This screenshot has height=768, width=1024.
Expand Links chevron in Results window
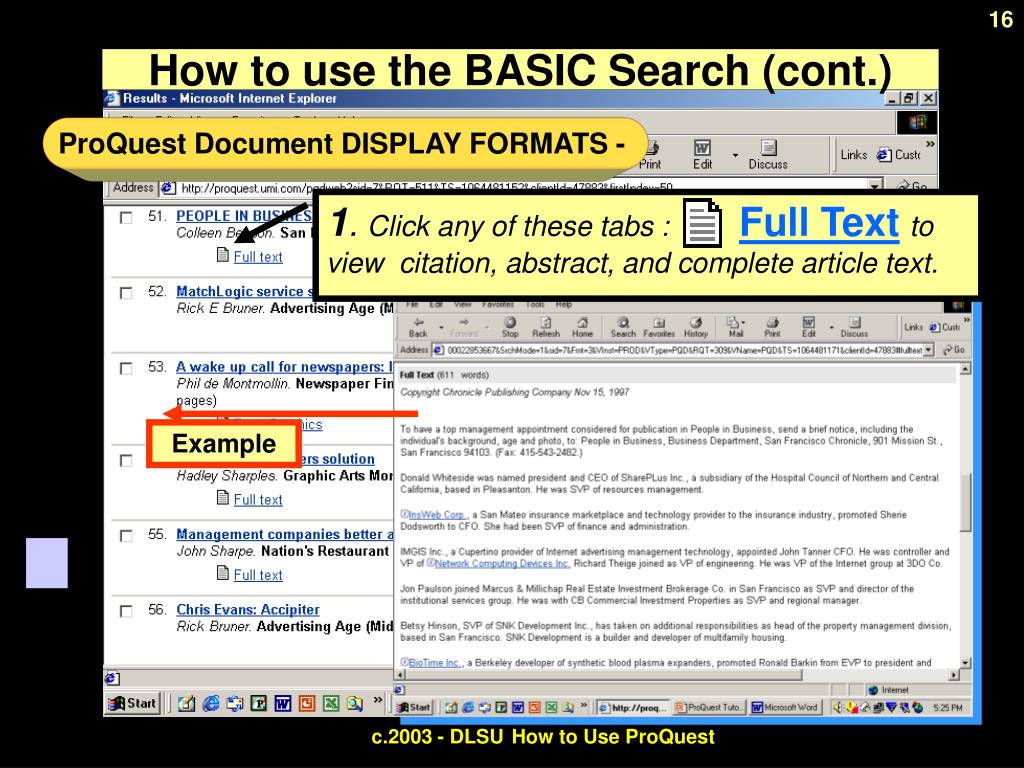click(930, 144)
